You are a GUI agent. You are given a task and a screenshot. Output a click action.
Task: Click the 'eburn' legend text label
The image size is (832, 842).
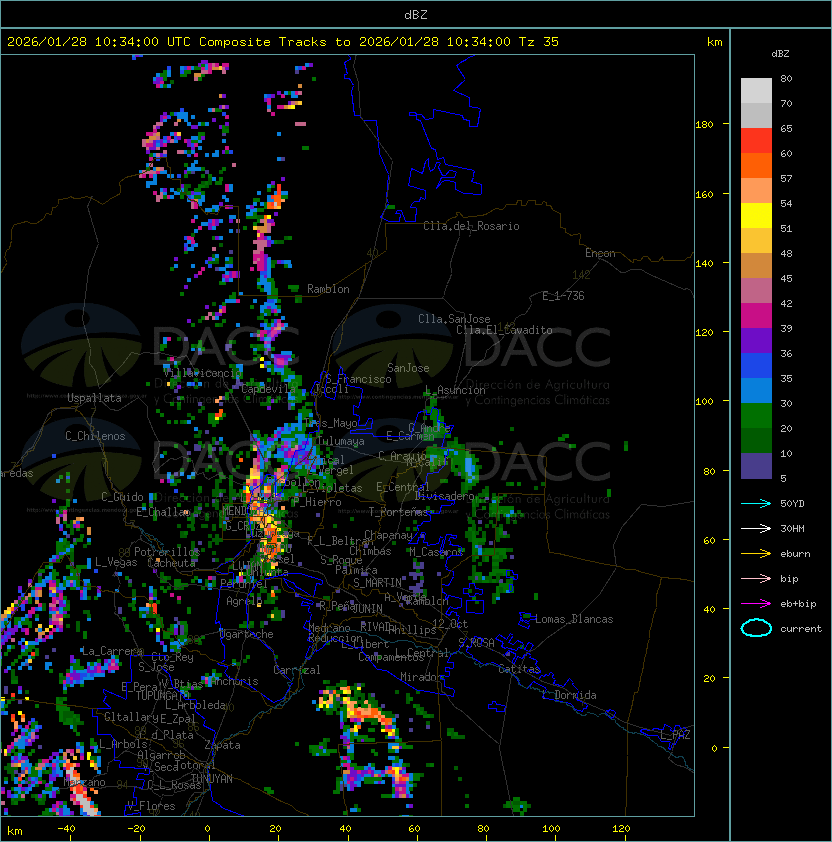click(x=795, y=553)
